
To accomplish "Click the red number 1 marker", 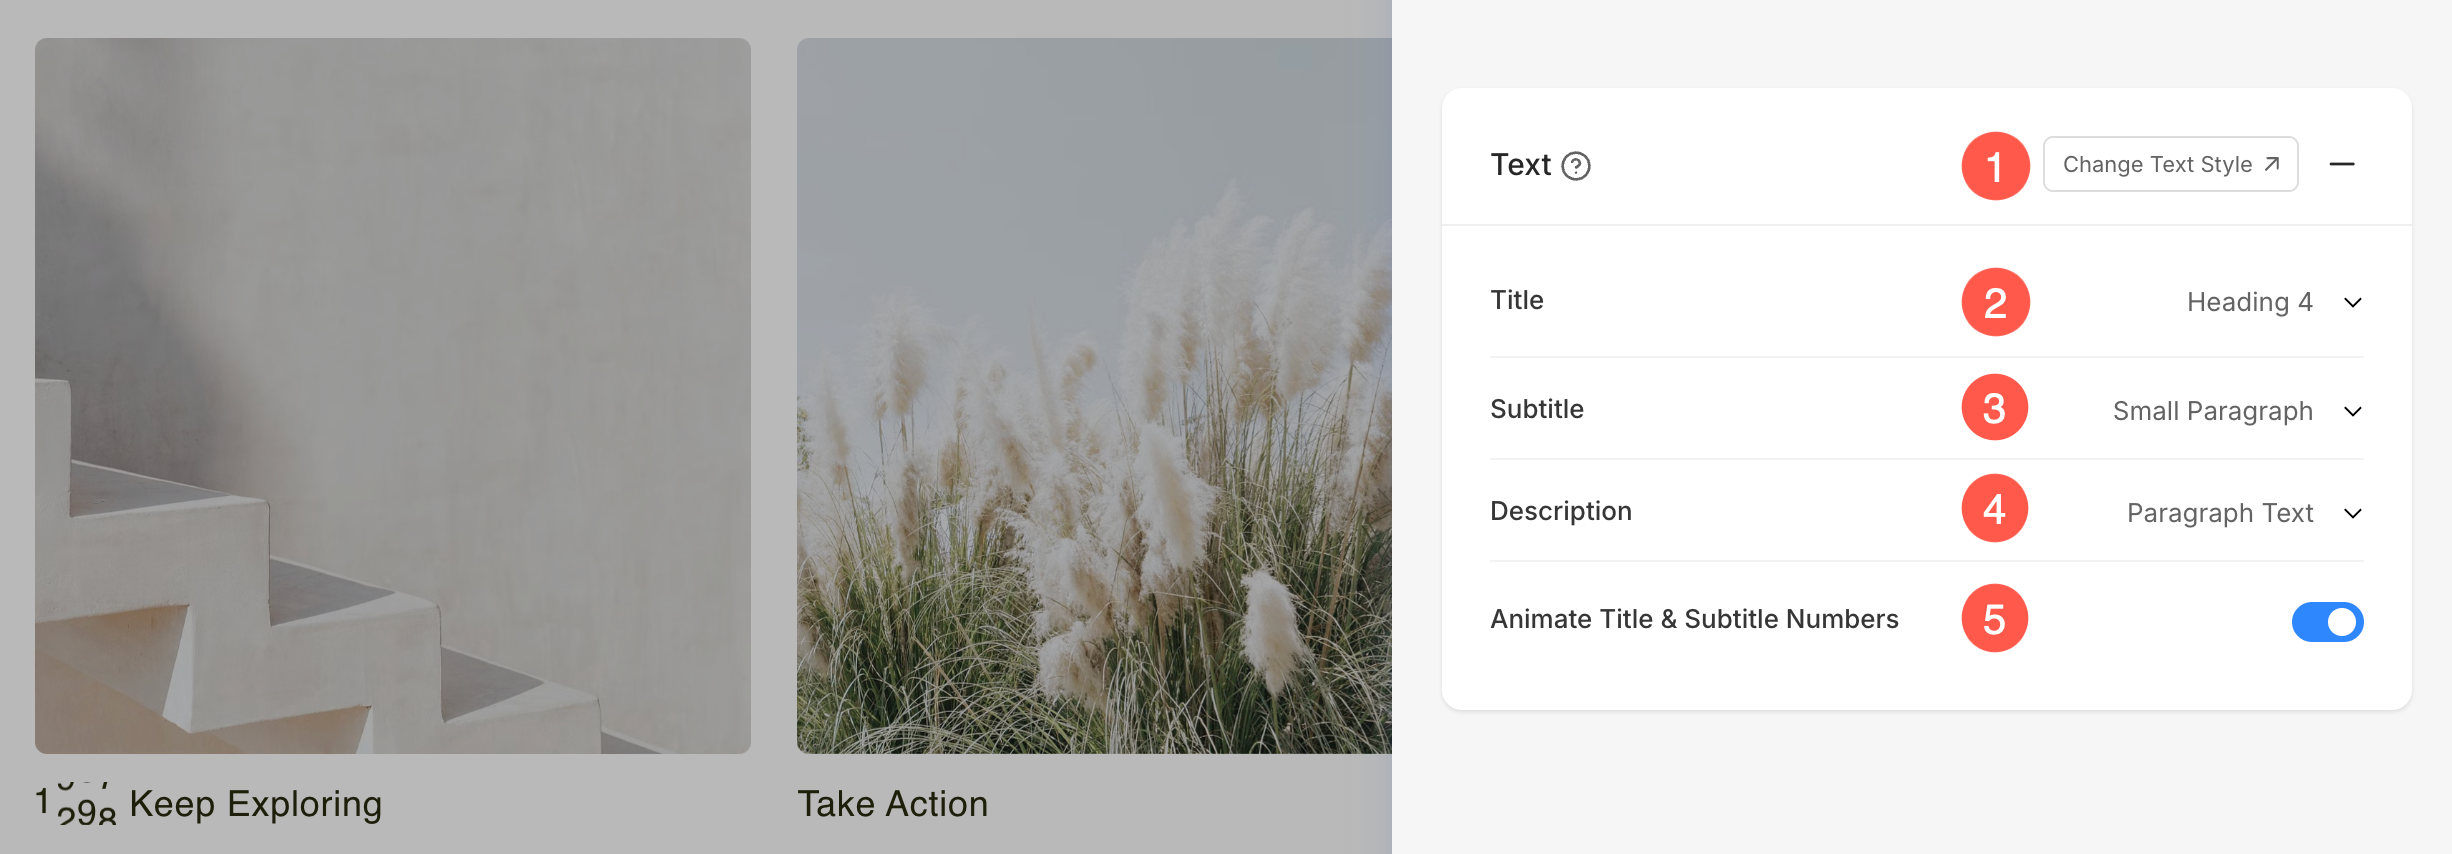I will coord(1995,166).
